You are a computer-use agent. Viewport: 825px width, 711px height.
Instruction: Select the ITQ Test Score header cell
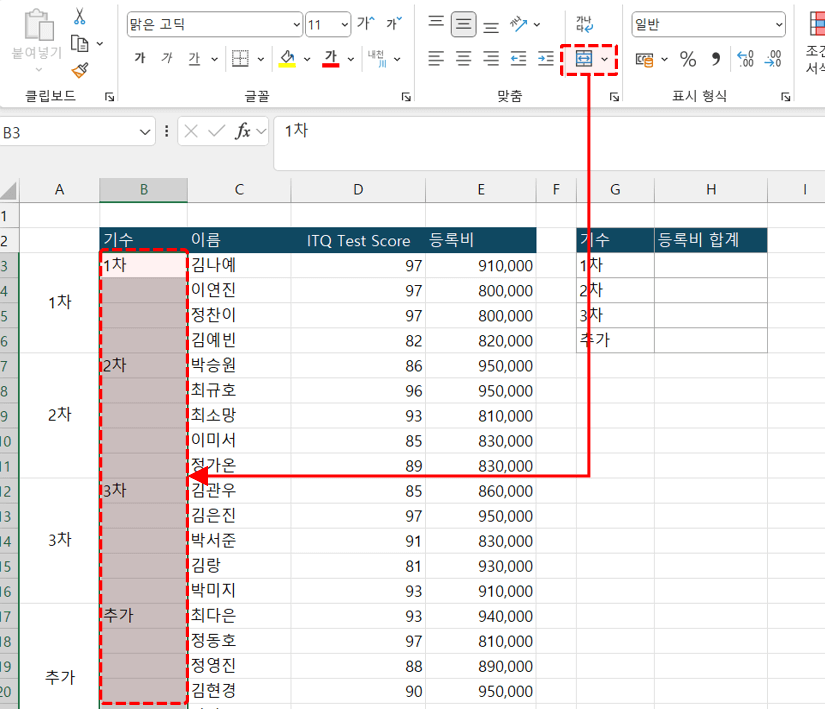click(358, 240)
